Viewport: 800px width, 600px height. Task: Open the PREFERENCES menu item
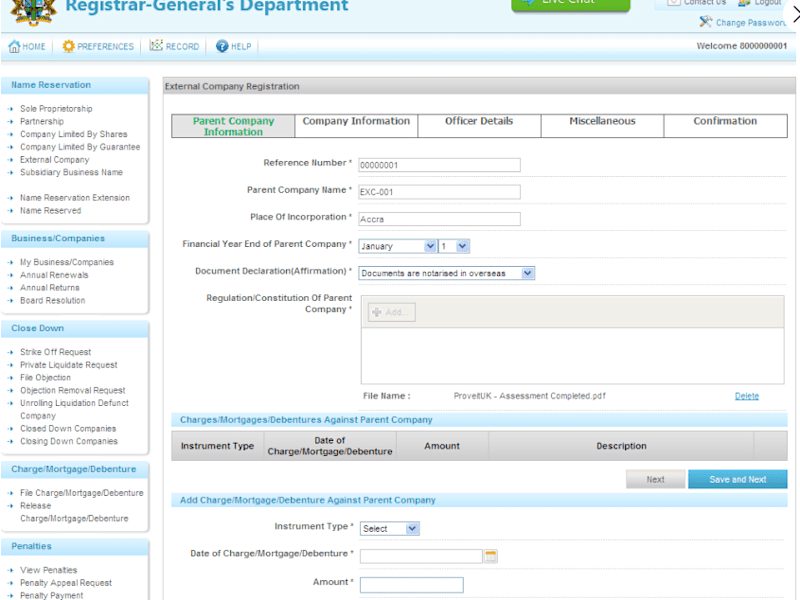click(98, 46)
